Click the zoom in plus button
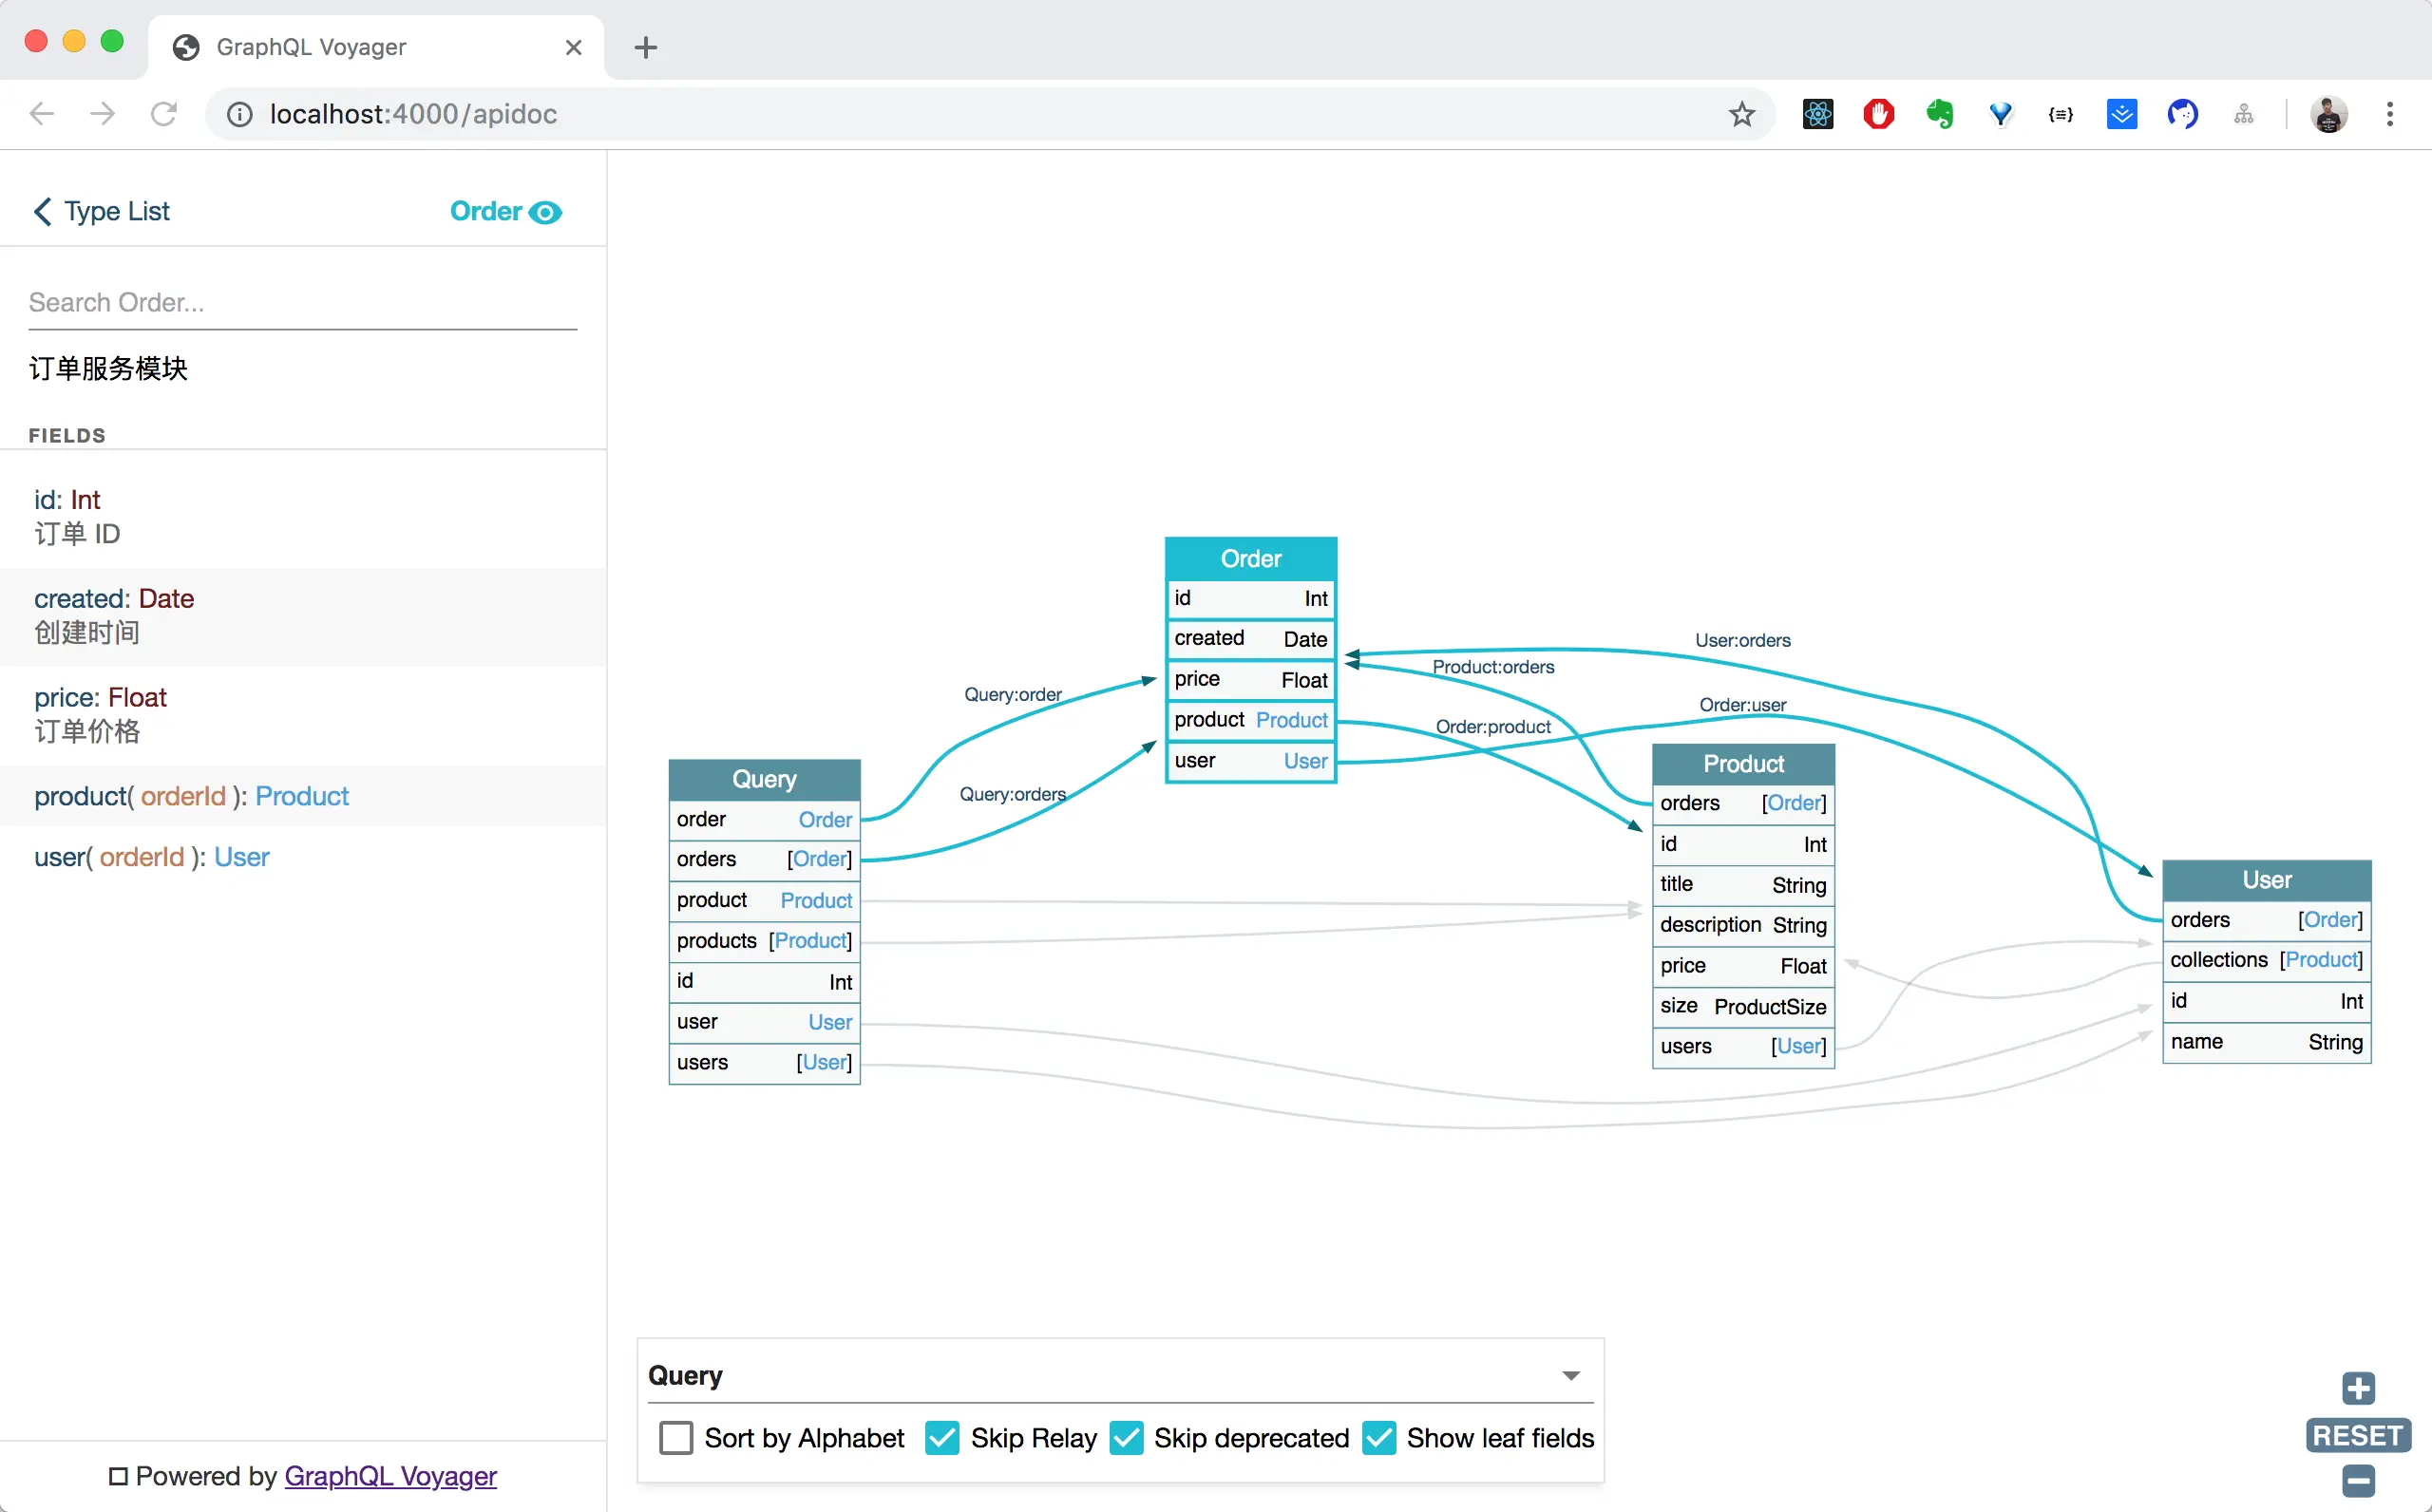 pyautogui.click(x=2357, y=1388)
